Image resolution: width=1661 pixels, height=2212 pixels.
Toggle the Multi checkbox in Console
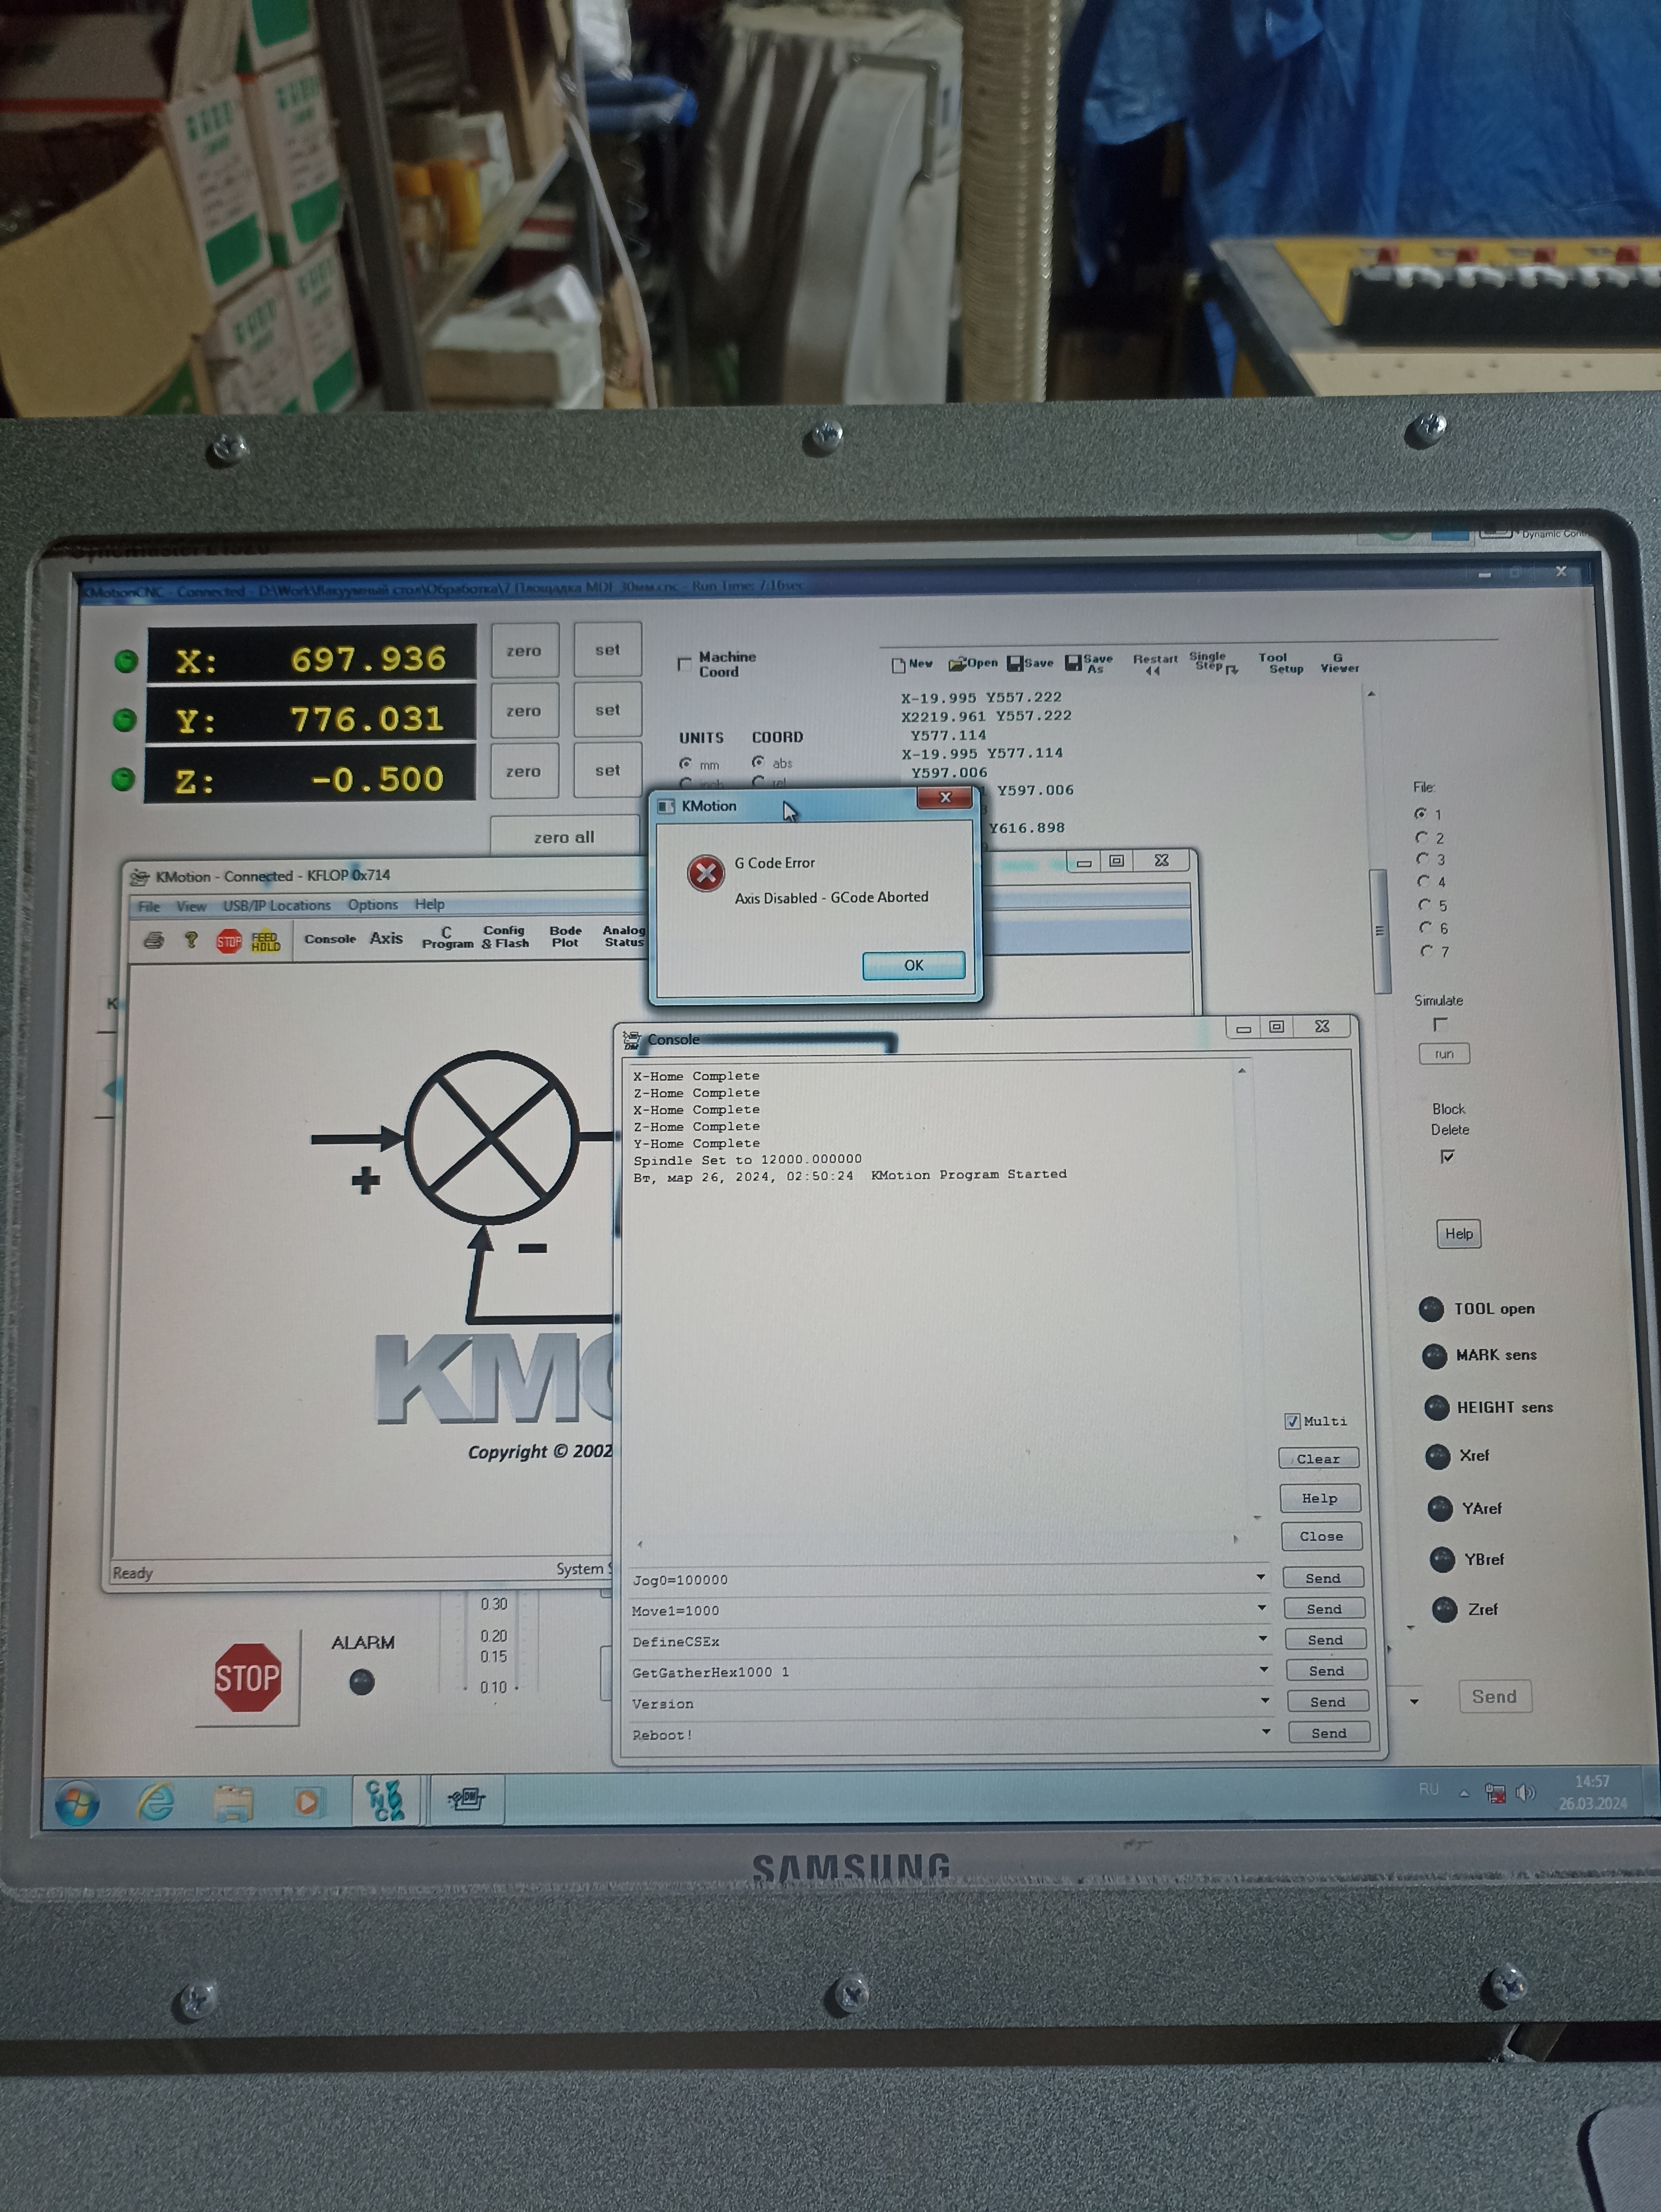click(1292, 1421)
